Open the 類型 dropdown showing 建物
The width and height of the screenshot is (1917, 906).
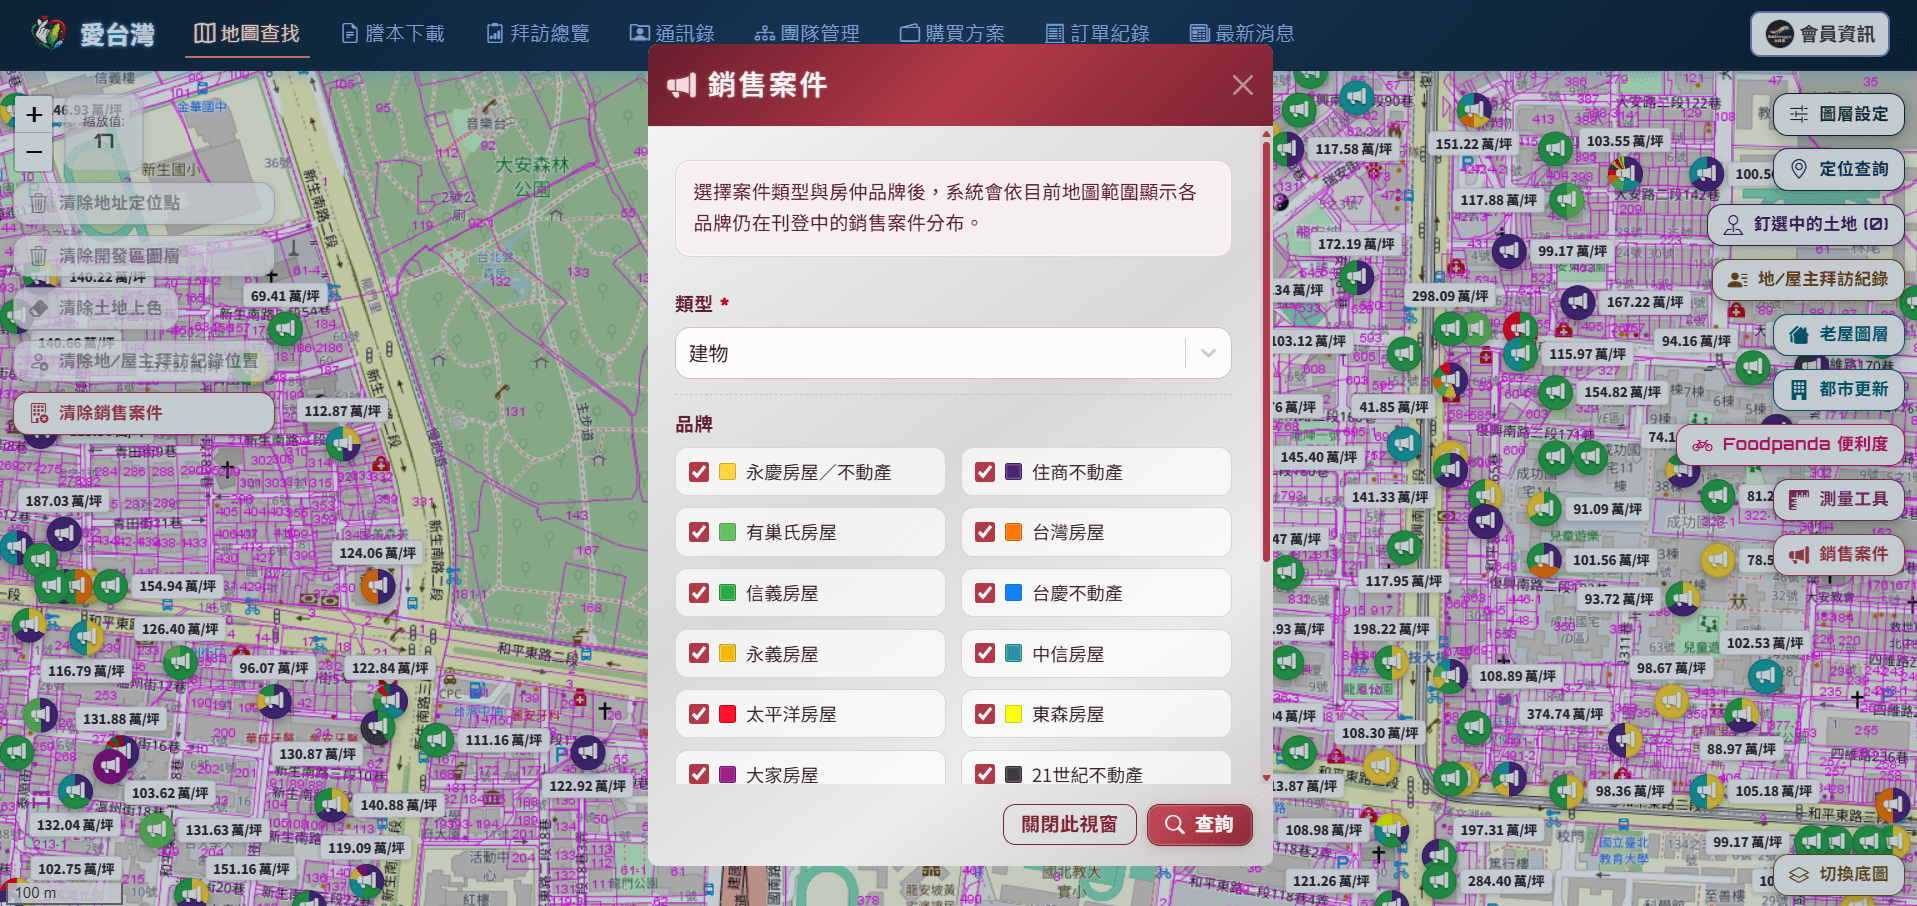952,353
